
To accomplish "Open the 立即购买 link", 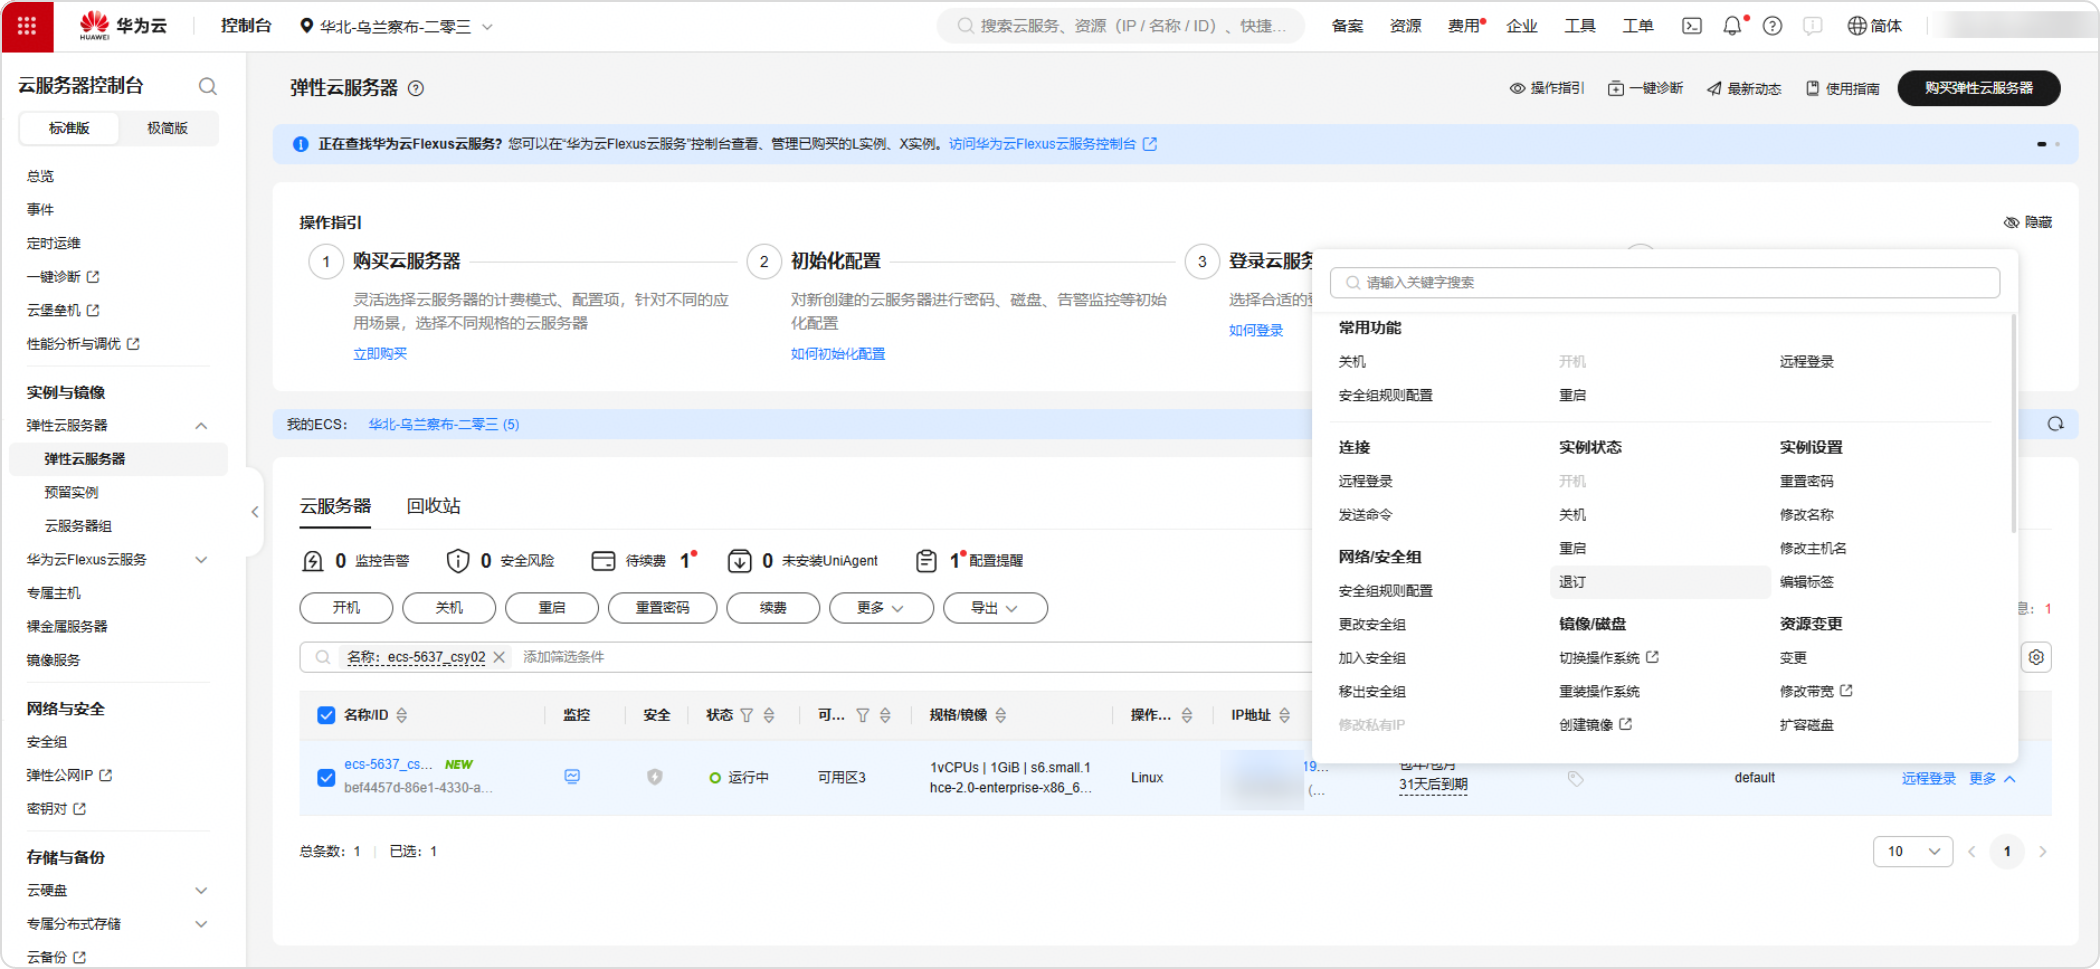I will tap(380, 354).
